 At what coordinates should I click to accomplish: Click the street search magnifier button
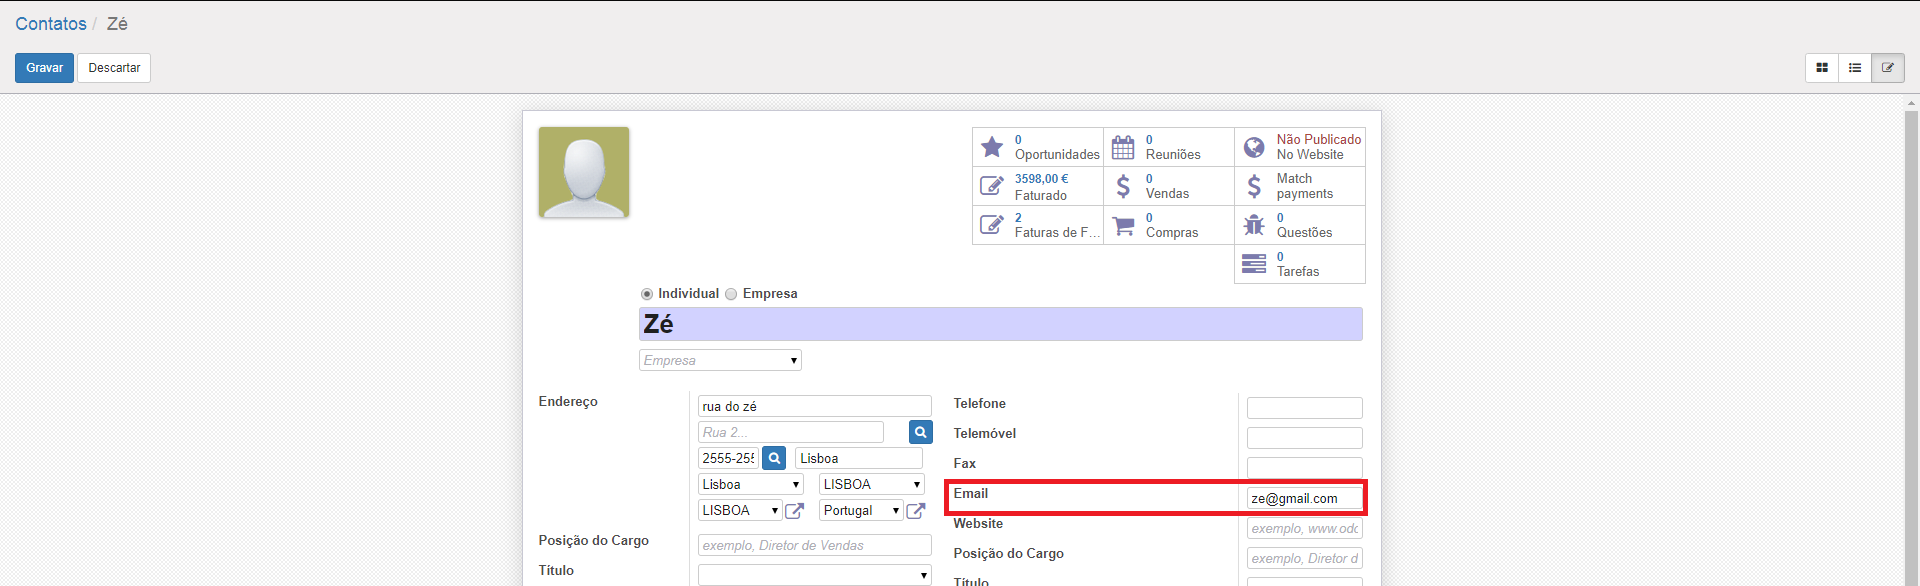tap(920, 432)
